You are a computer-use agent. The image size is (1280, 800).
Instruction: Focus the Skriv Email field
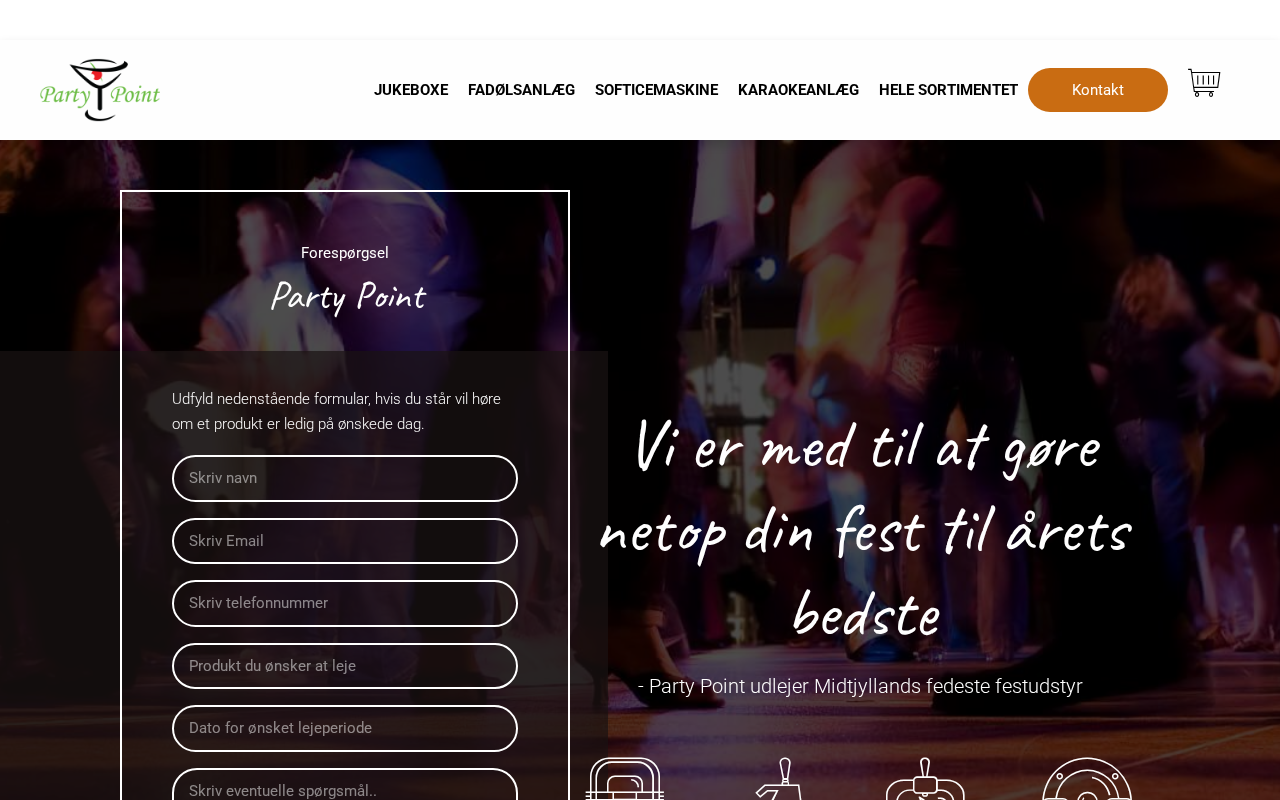coord(345,541)
